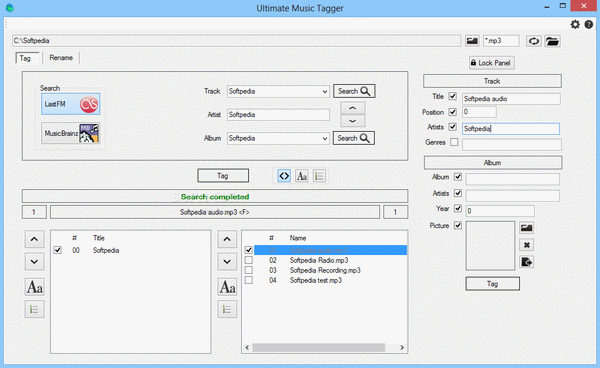Viewport: 600px width, 368px height.
Task: Toggle the album Artists checkbox
Action: click(458, 193)
